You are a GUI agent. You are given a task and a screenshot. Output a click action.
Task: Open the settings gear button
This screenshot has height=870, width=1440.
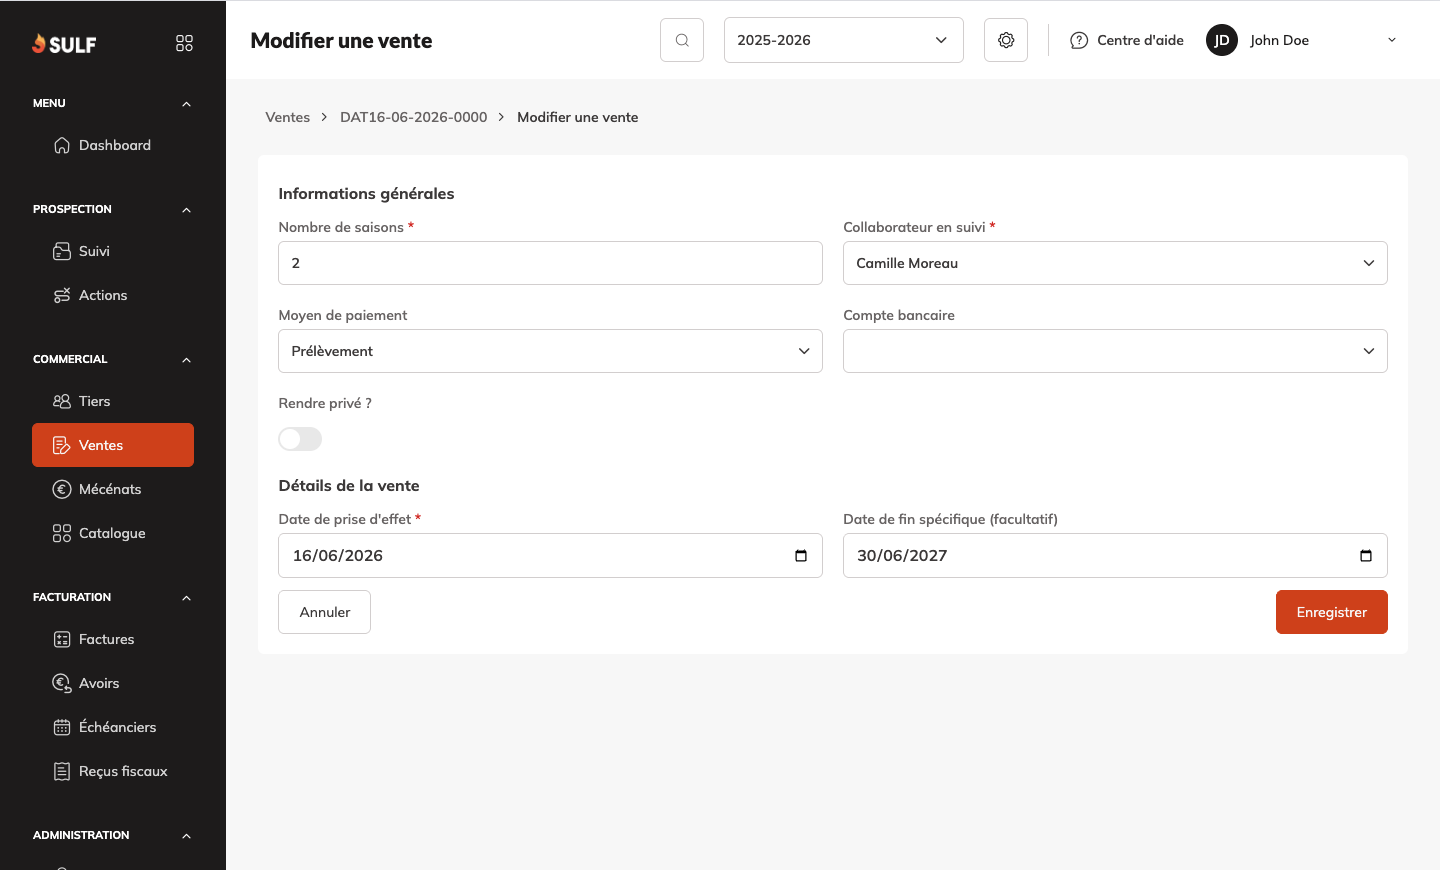click(x=1006, y=40)
